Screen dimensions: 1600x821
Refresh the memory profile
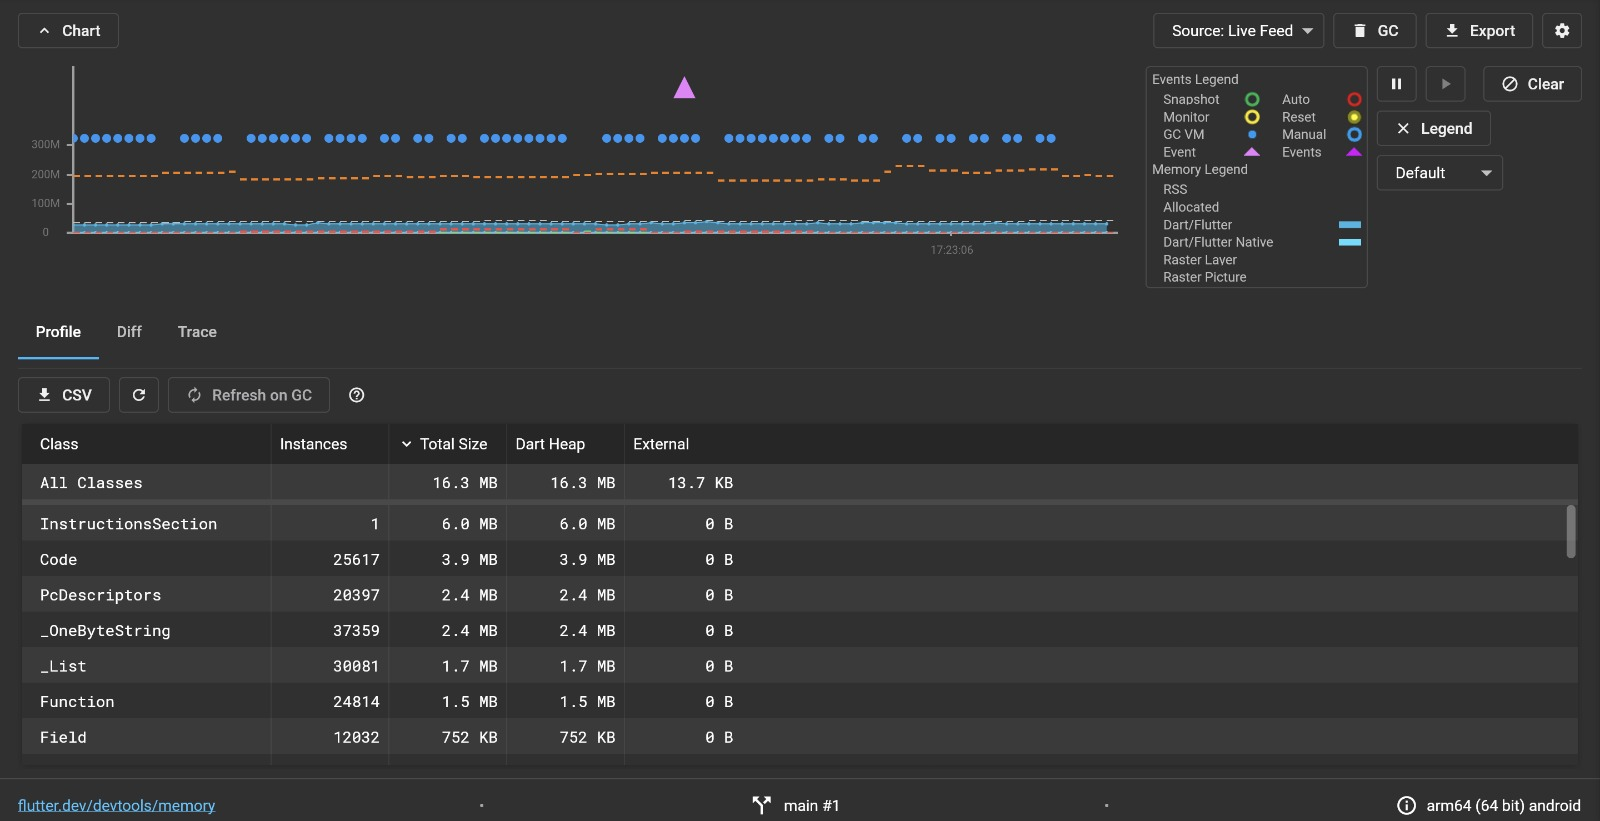139,395
